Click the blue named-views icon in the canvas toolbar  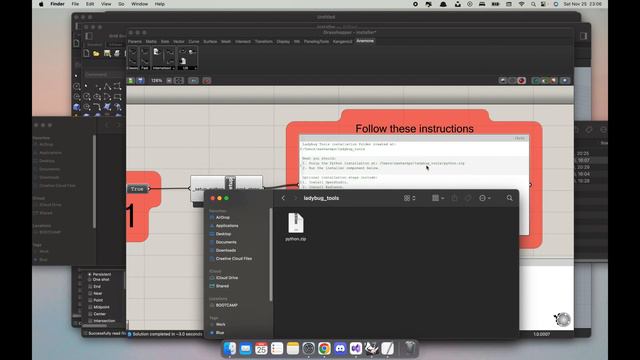(x=193, y=81)
